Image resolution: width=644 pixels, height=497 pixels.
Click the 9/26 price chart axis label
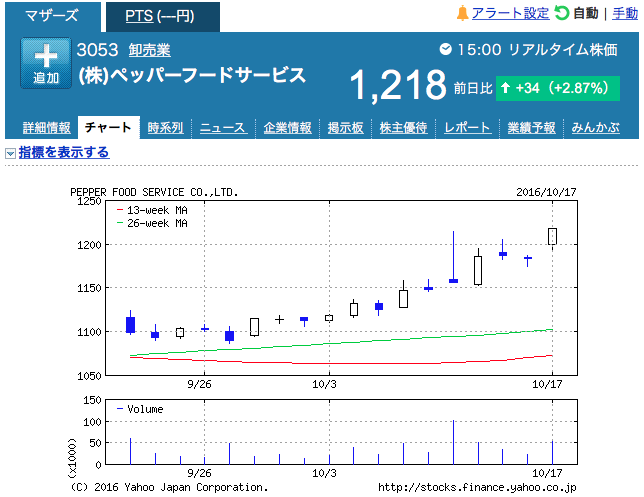coord(200,384)
